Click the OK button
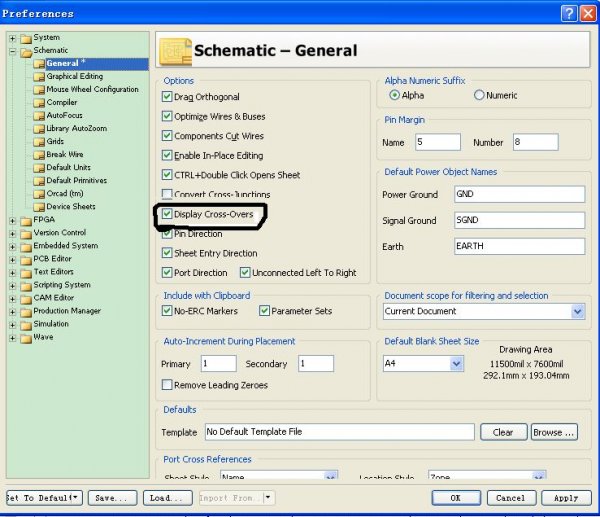600x517 pixels. (x=456, y=498)
